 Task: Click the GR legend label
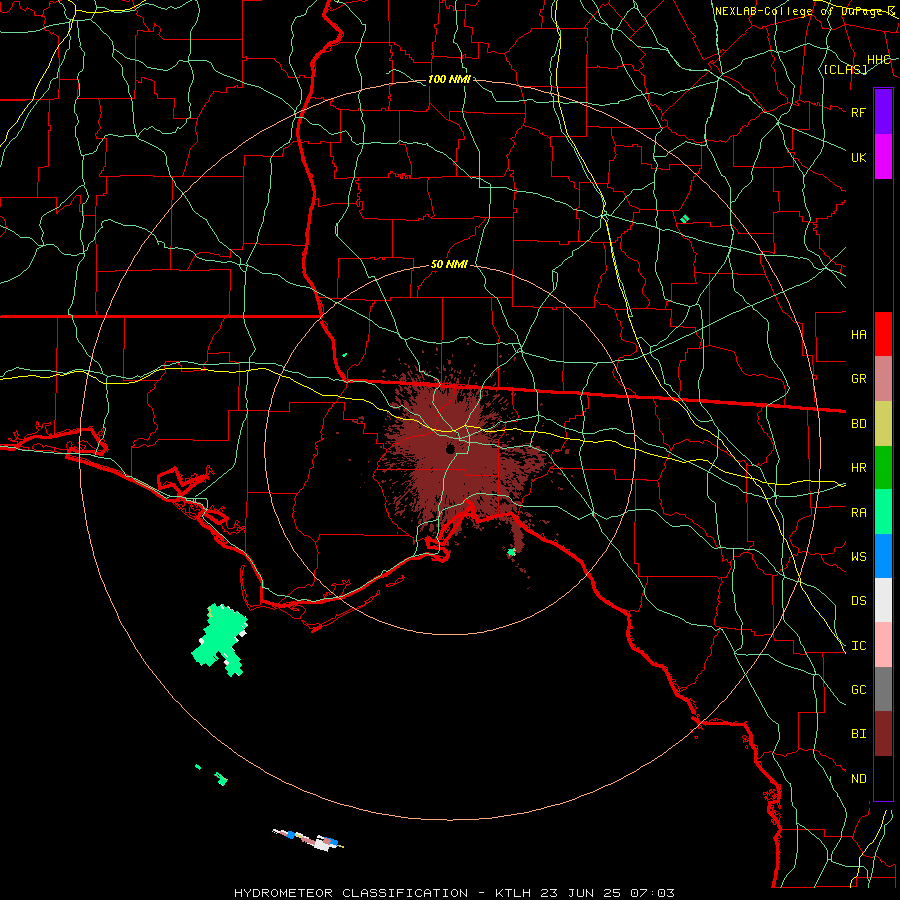tap(858, 379)
